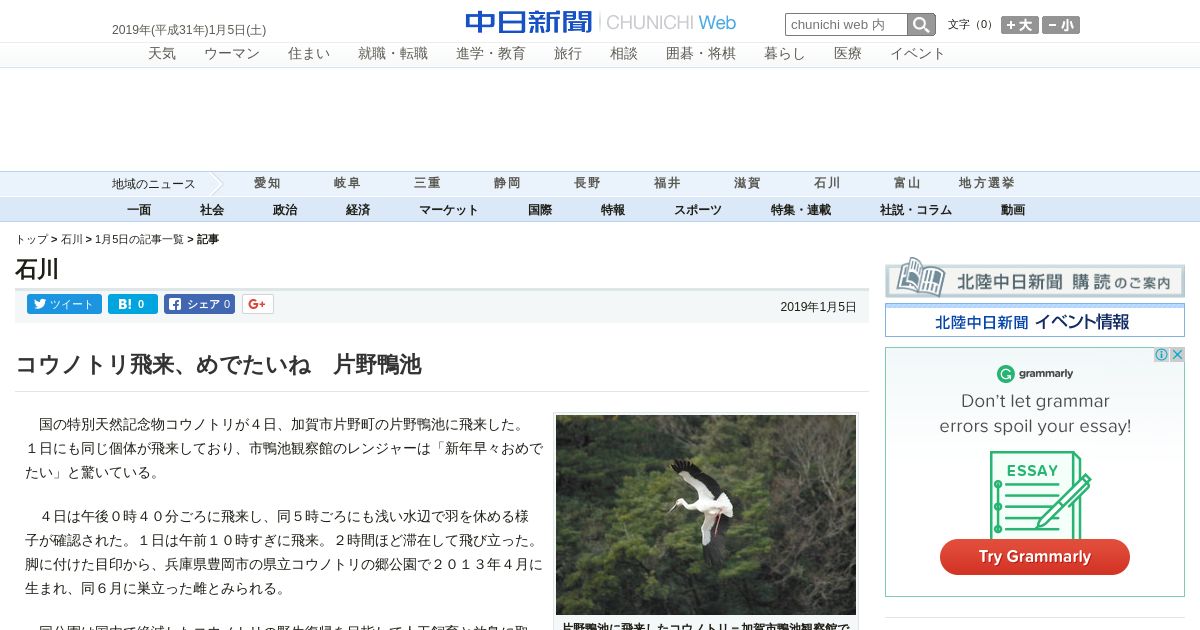The height and width of the screenshot is (630, 1200).
Task: Open the 囲碁・将棋 menu item
Action: [701, 54]
